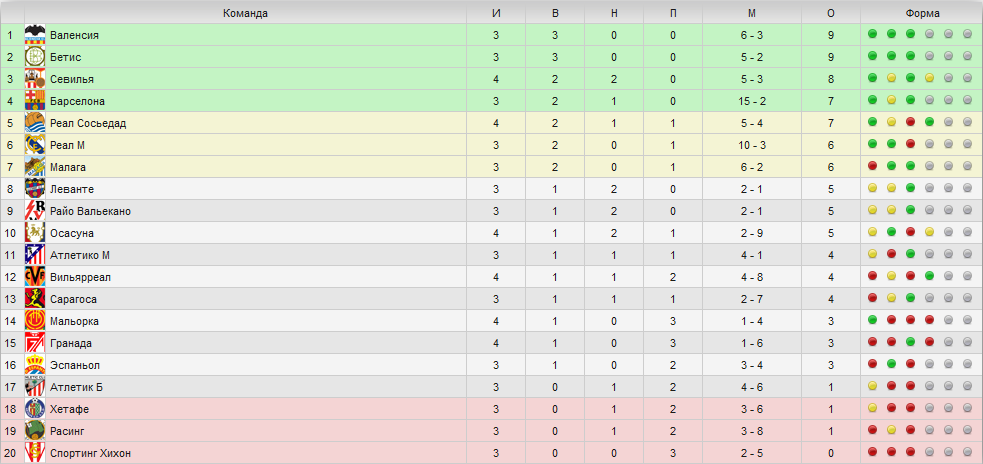The width and height of the screenshot is (983, 464).
Task: Open the Севилья team link
Action: click(72, 79)
